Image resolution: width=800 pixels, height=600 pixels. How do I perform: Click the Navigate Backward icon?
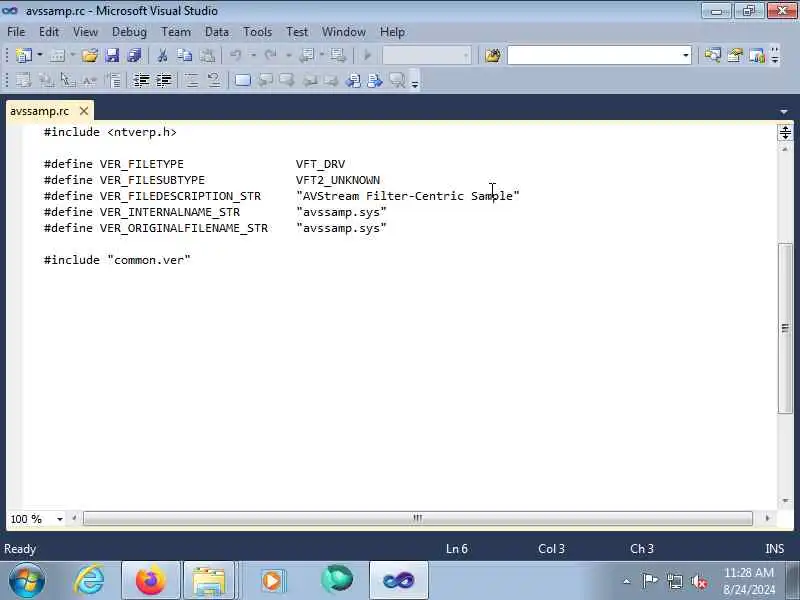[307, 55]
